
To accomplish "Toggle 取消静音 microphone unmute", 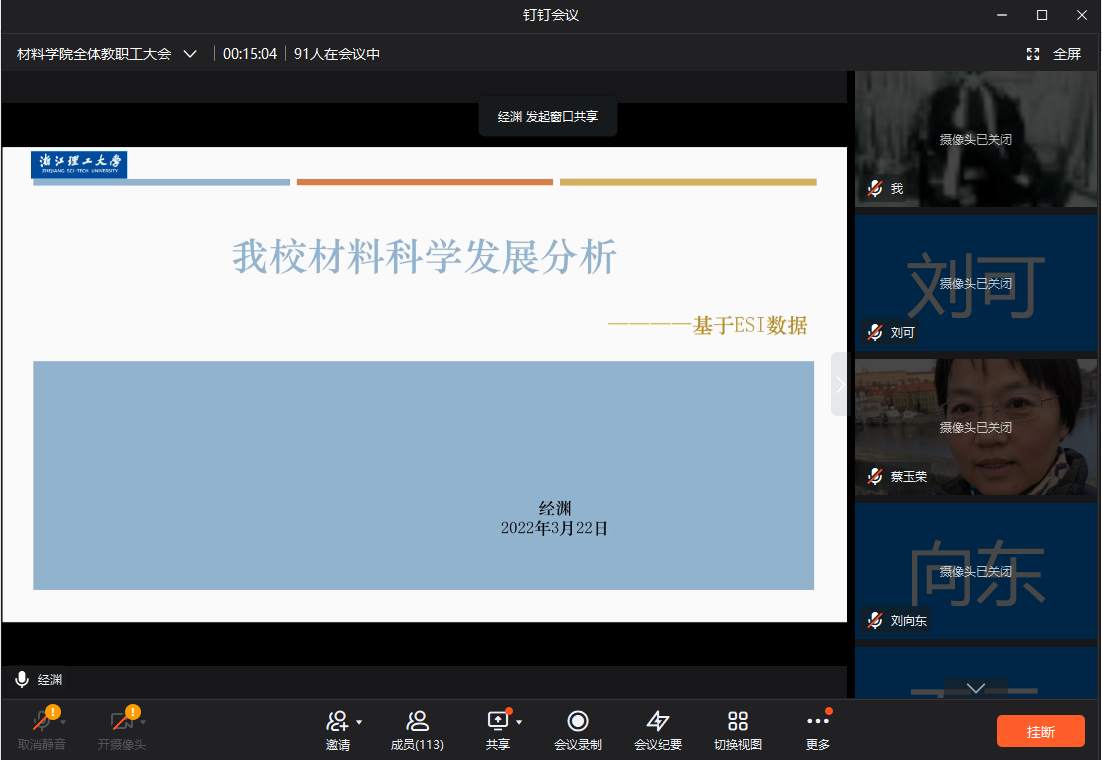I will [x=41, y=721].
